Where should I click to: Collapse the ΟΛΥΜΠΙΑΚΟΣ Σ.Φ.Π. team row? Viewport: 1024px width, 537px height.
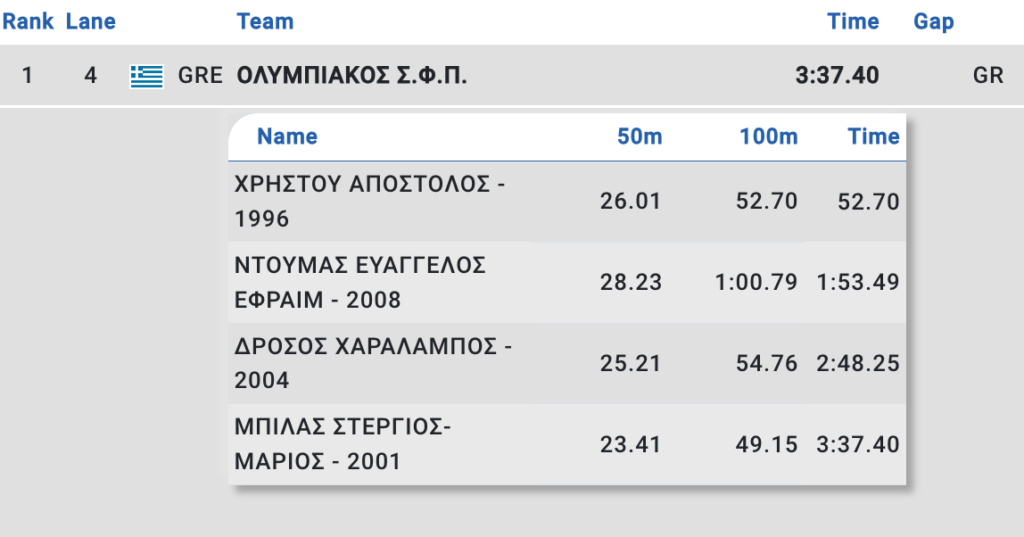(512, 75)
